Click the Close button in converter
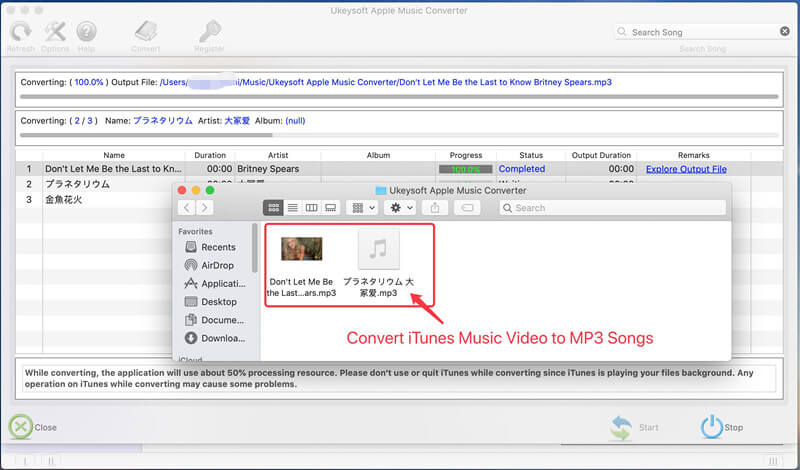The width and height of the screenshot is (800, 470). pyautogui.click(x=33, y=427)
